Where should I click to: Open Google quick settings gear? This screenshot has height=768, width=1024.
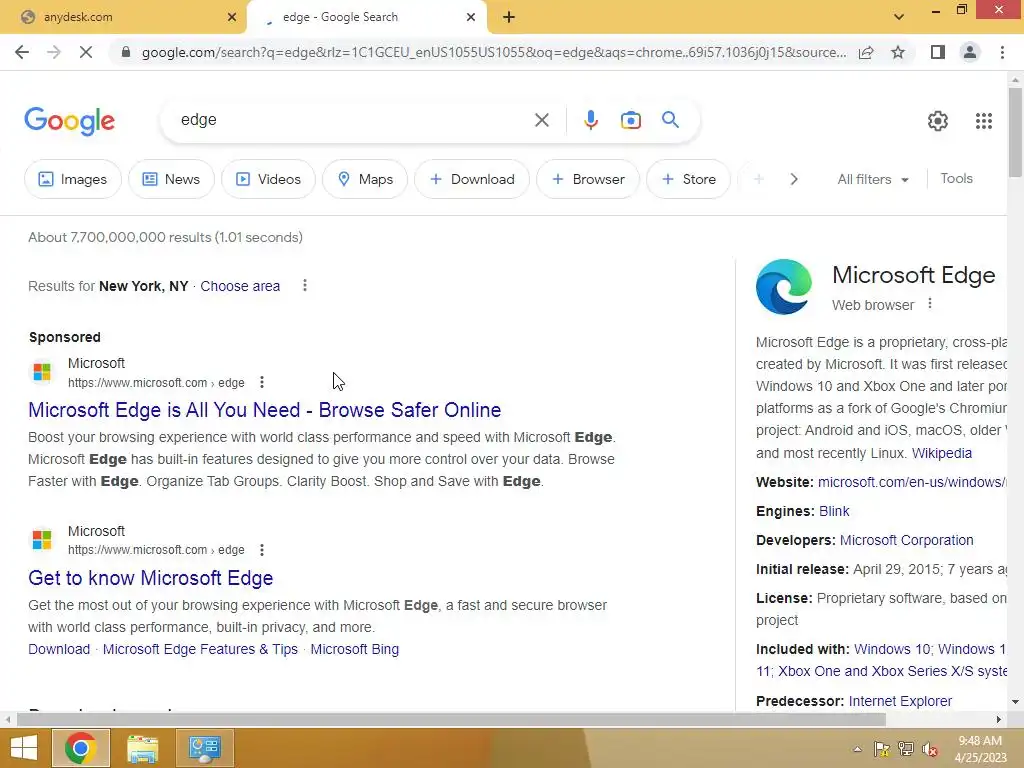click(x=938, y=121)
